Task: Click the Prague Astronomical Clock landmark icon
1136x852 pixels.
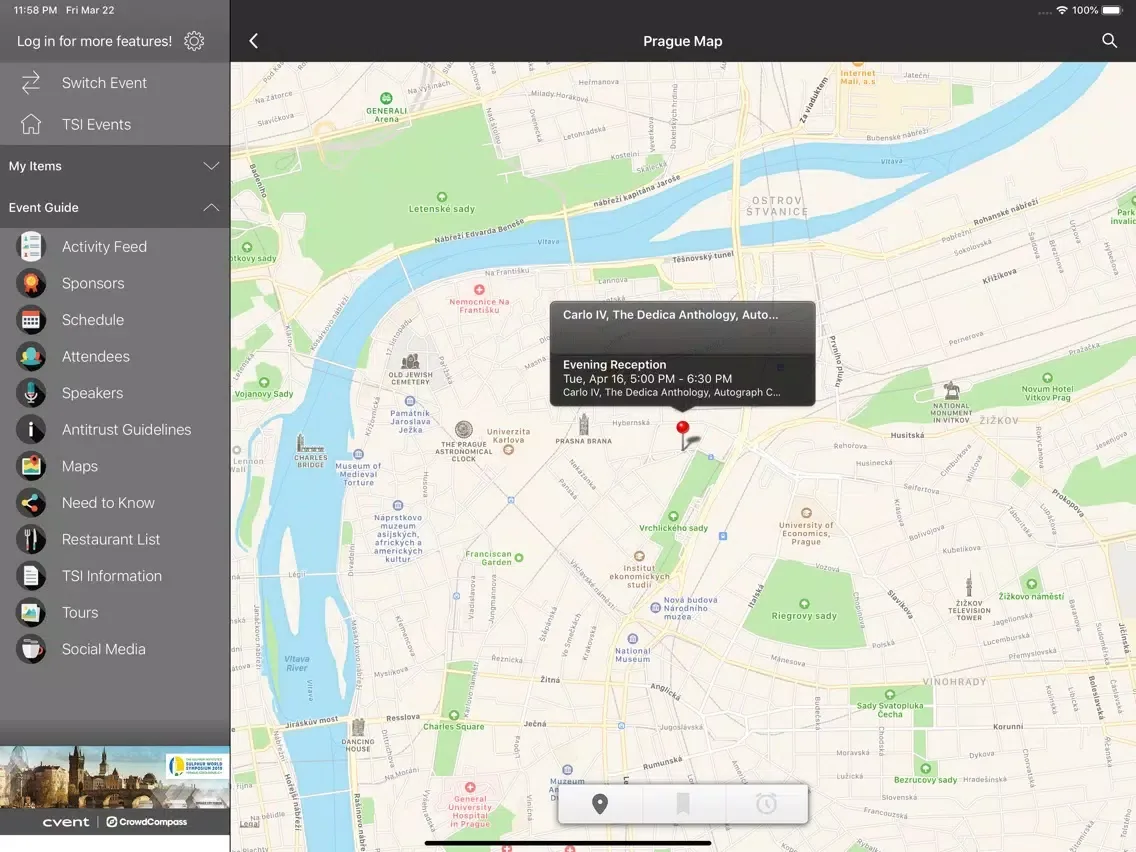Action: [x=464, y=430]
